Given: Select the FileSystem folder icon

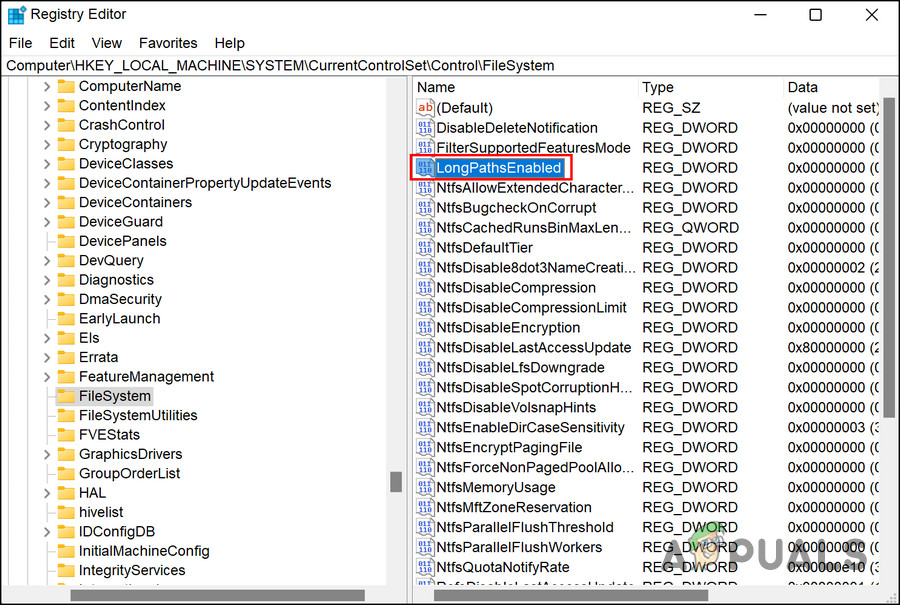Looking at the screenshot, I should click(x=66, y=396).
